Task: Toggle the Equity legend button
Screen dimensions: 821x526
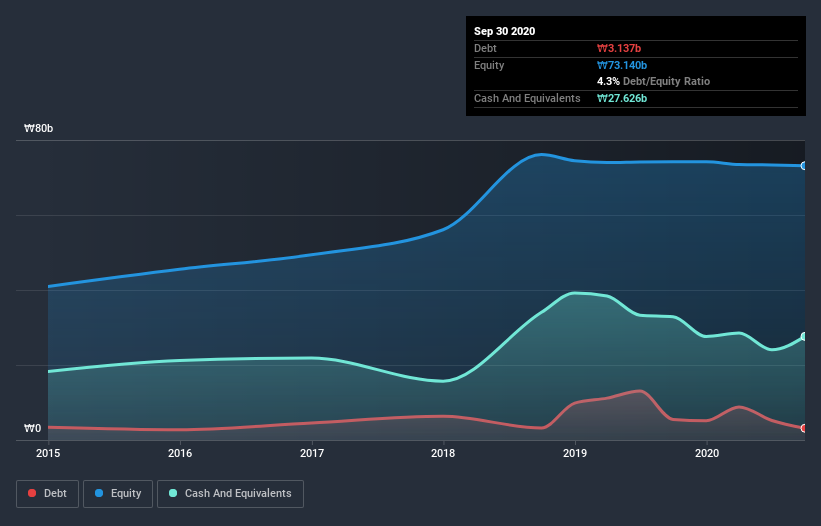Action: 118,494
